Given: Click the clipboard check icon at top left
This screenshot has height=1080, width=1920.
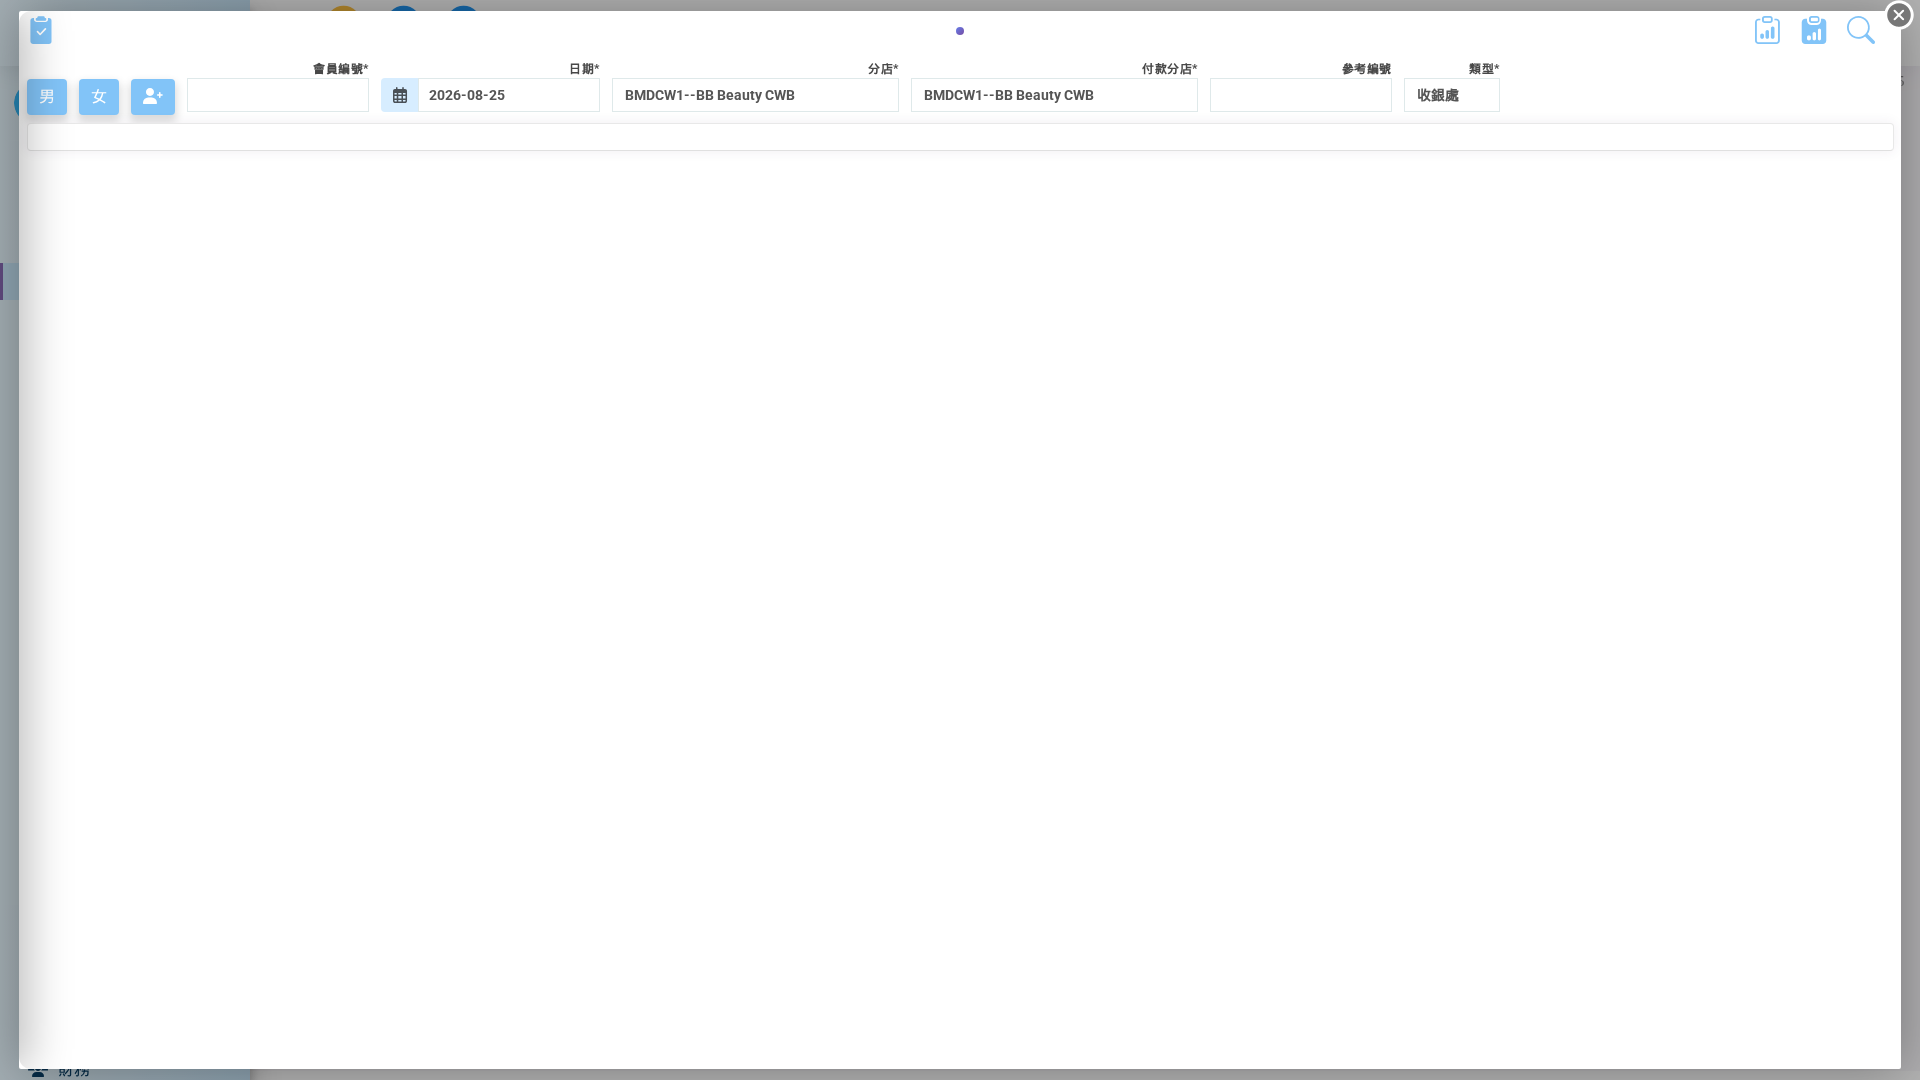Looking at the screenshot, I should pyautogui.click(x=41, y=30).
